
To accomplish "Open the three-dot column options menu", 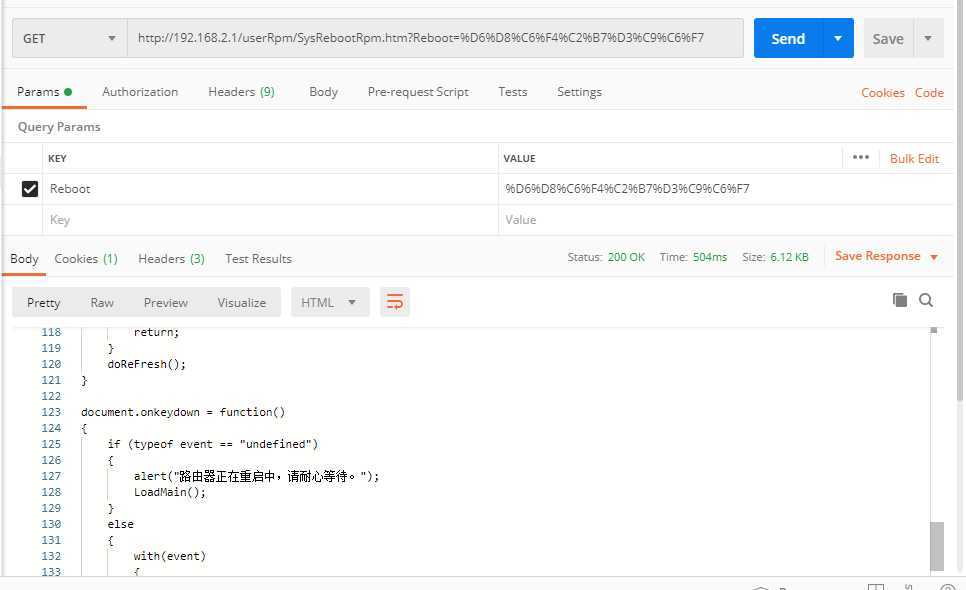I will click(x=861, y=158).
